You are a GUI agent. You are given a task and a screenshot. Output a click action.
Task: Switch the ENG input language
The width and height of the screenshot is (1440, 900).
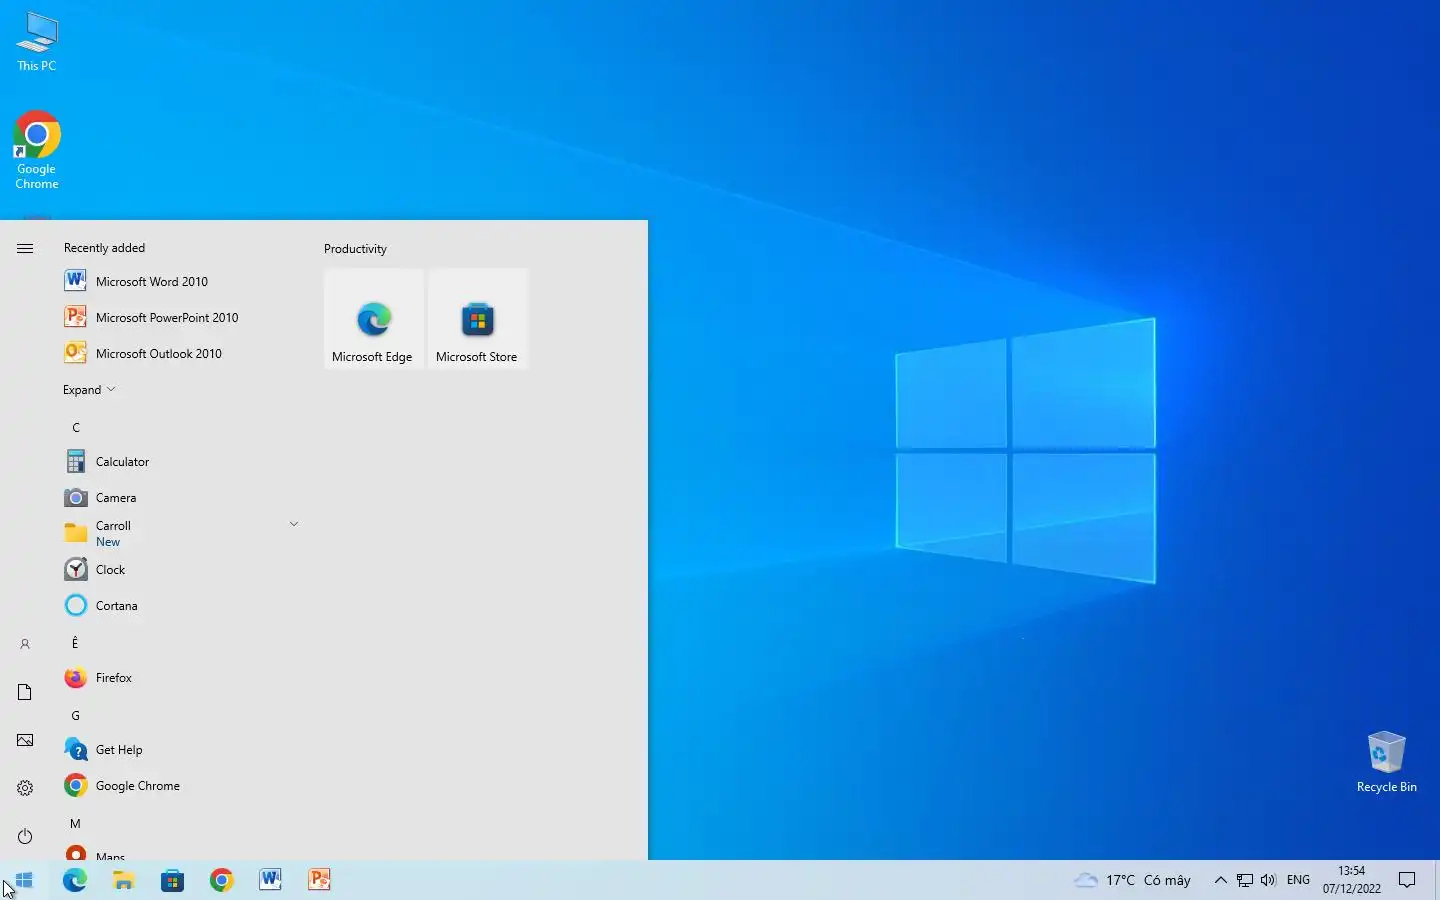1298,880
